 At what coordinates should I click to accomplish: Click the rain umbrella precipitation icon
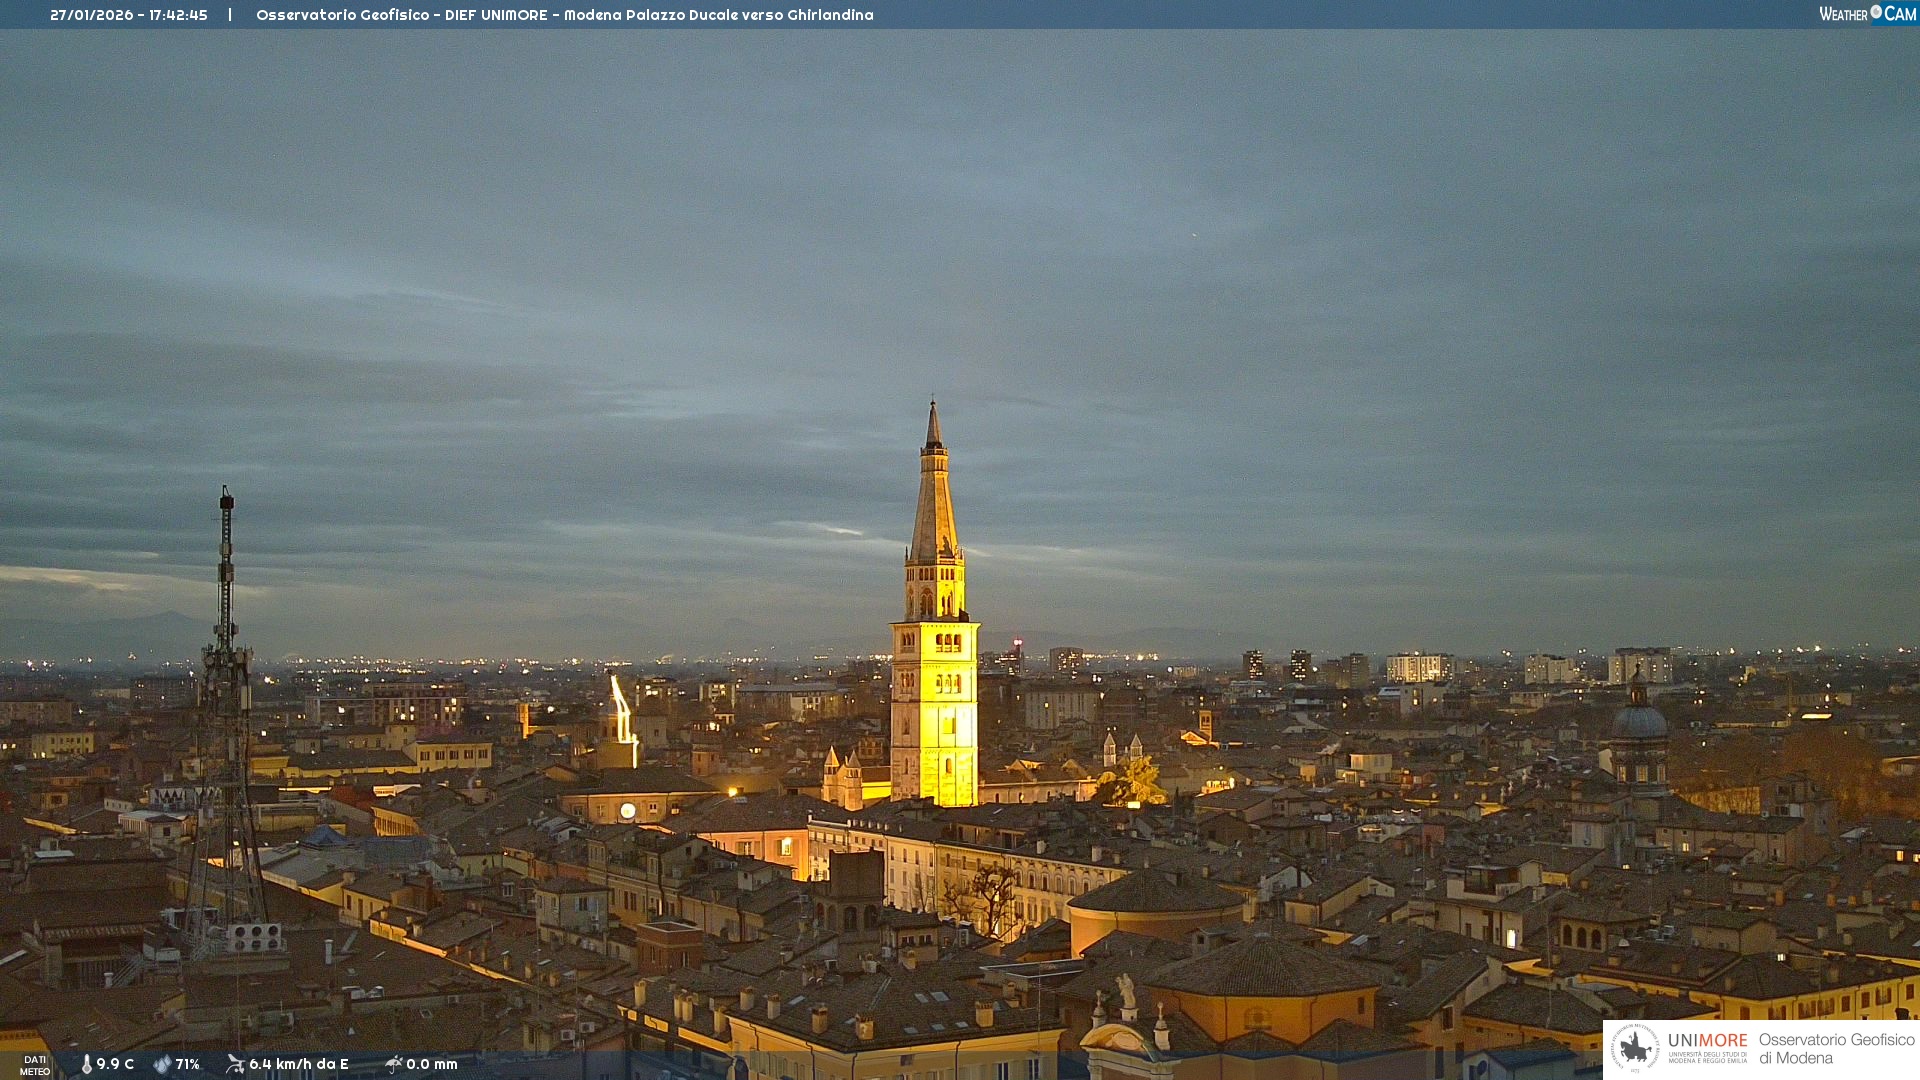pyautogui.click(x=393, y=1064)
